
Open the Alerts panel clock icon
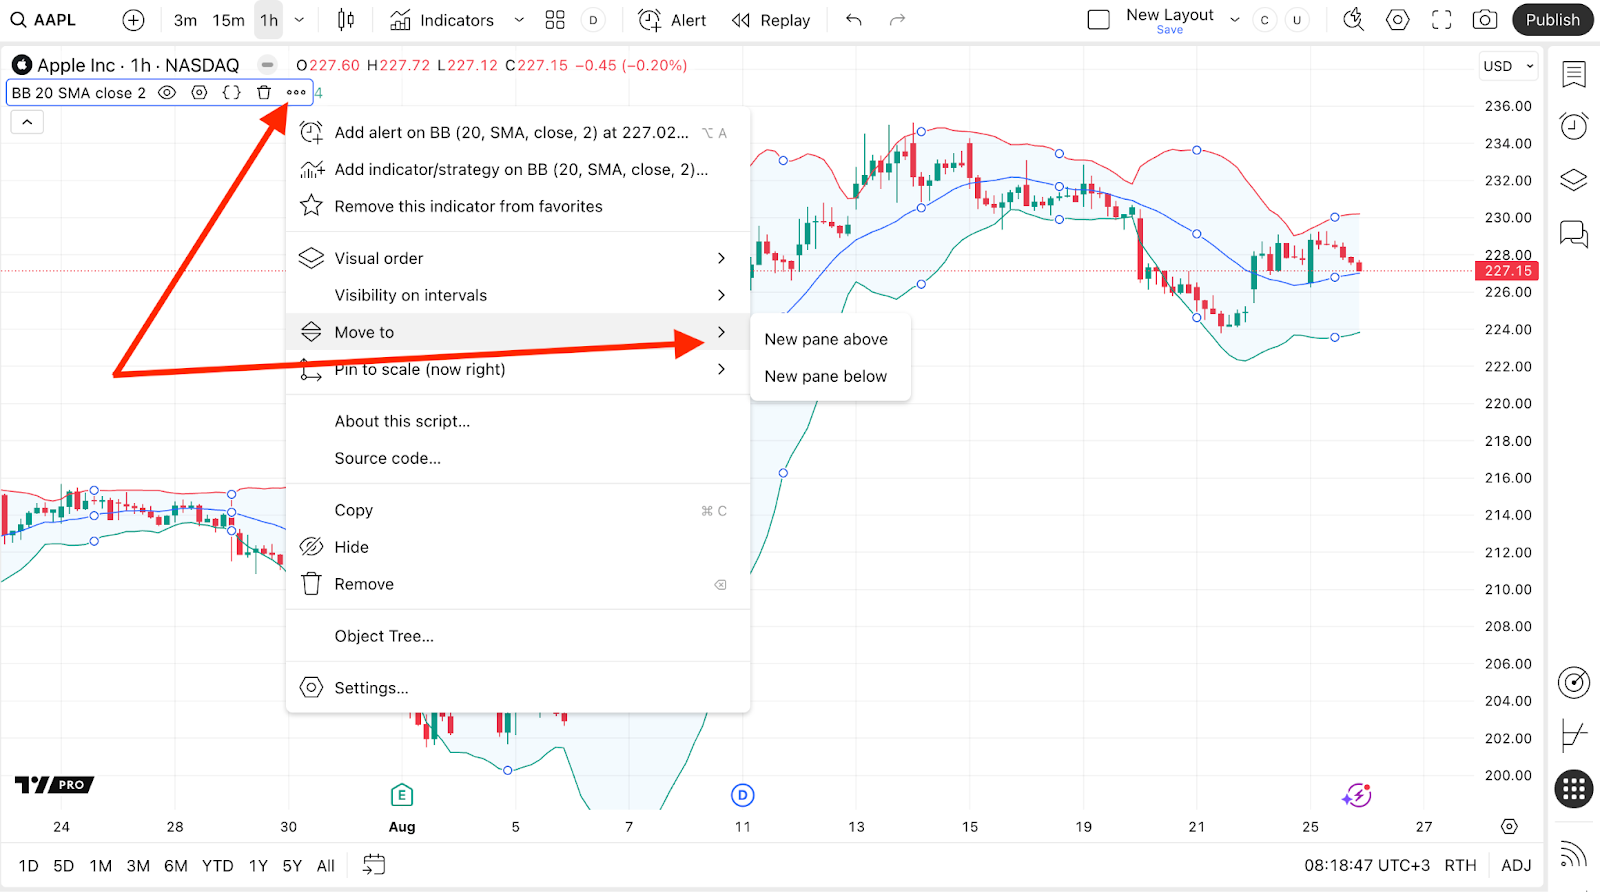[x=1574, y=126]
